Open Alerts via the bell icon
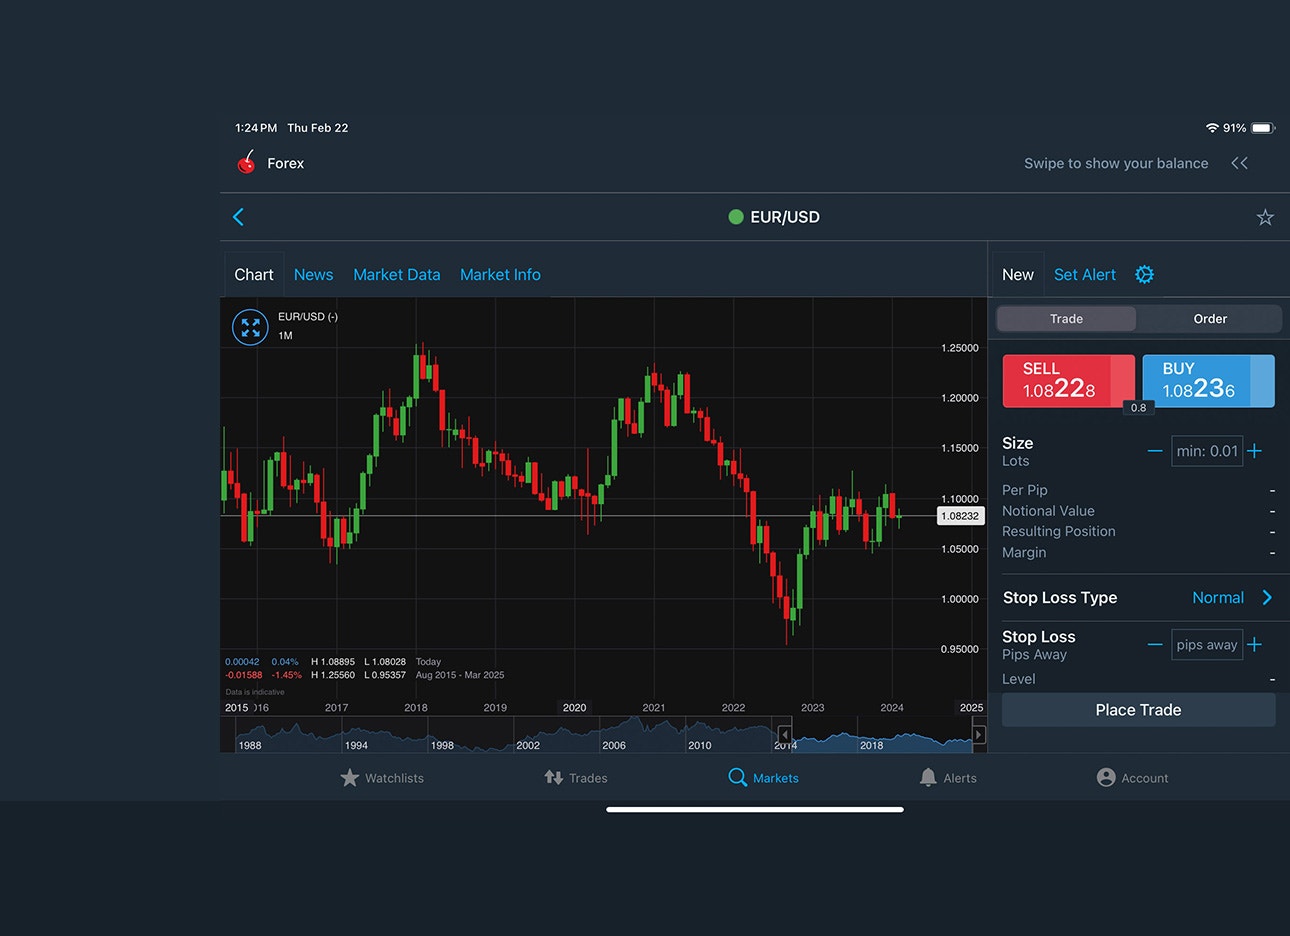The height and width of the screenshot is (936, 1290). (x=948, y=777)
